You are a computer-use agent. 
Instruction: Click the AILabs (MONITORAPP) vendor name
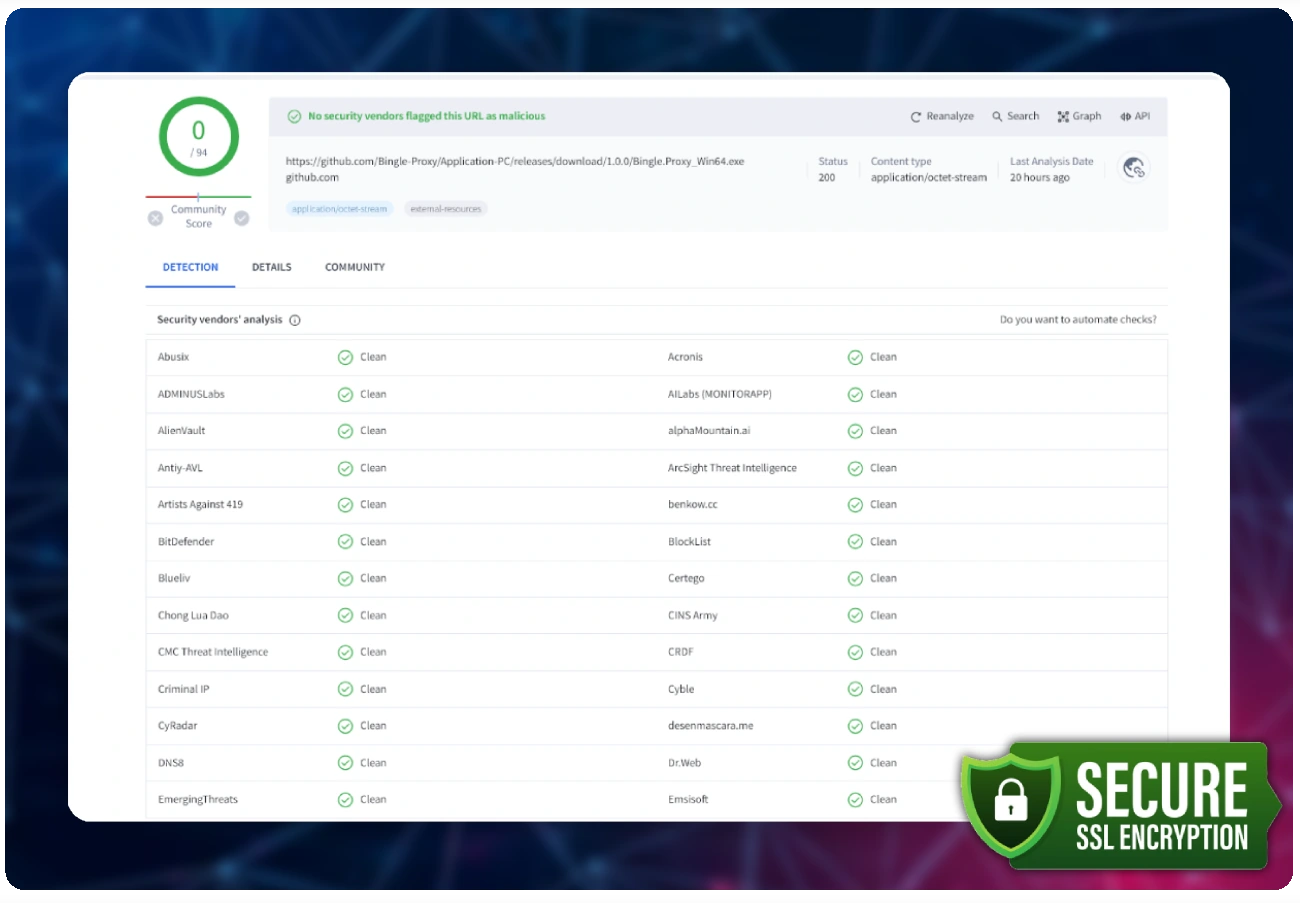click(x=720, y=394)
